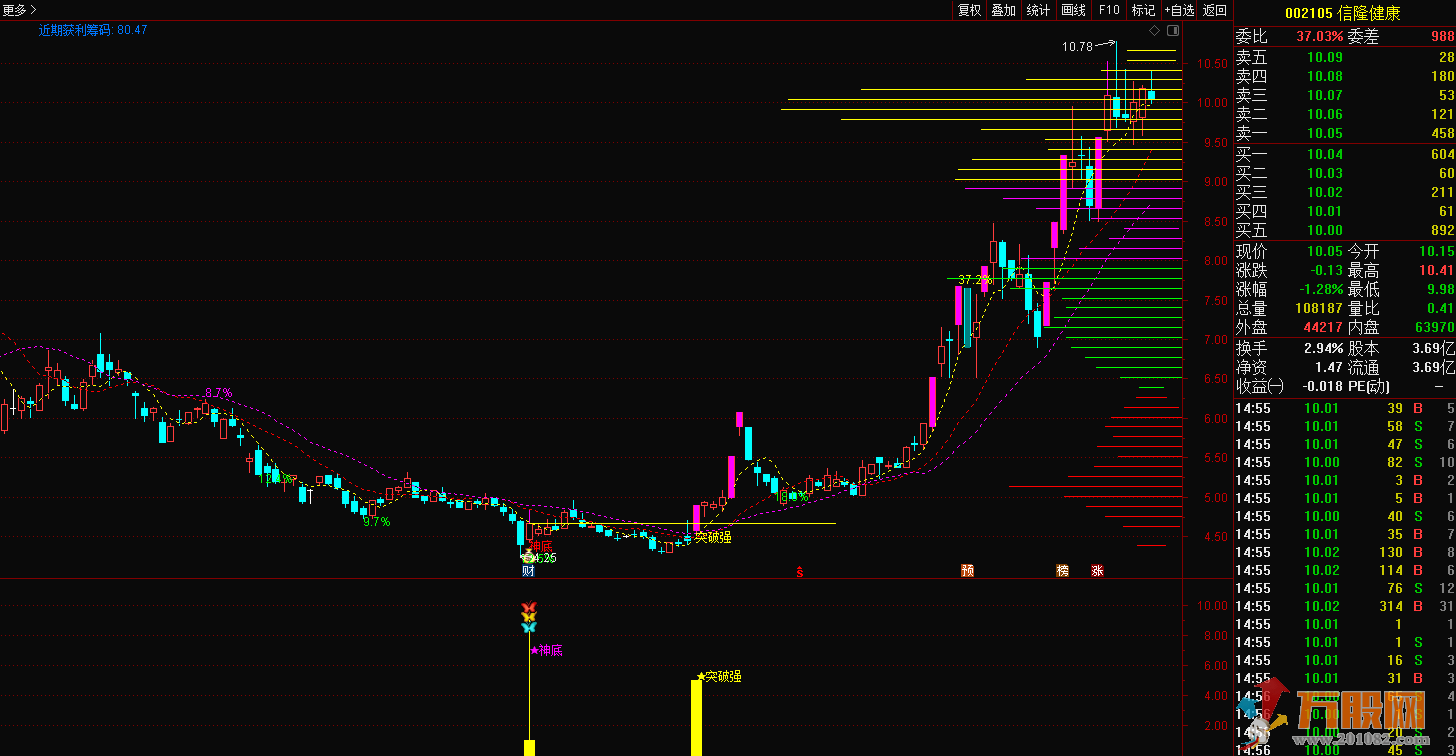Click the 委差 value 988
Screen dimensions: 1456x756
click(x=1442, y=37)
